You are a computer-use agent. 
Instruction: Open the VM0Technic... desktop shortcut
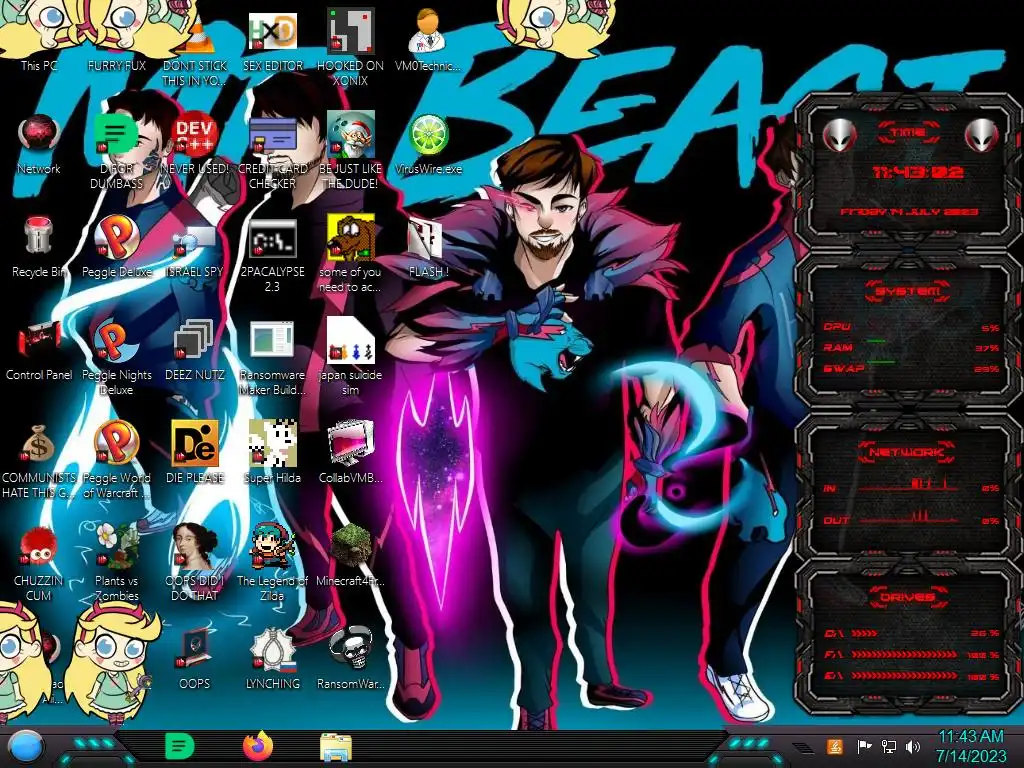[x=428, y=39]
